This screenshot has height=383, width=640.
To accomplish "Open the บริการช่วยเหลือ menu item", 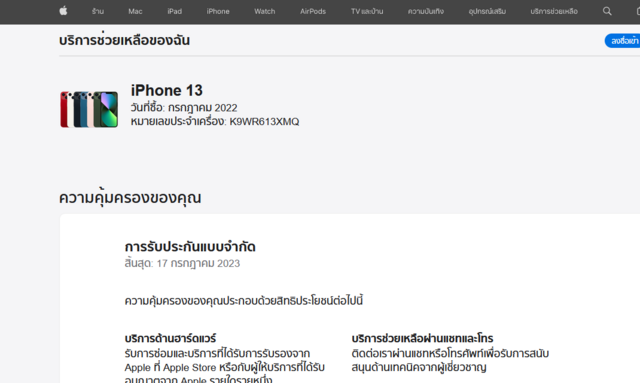I will (554, 11).
